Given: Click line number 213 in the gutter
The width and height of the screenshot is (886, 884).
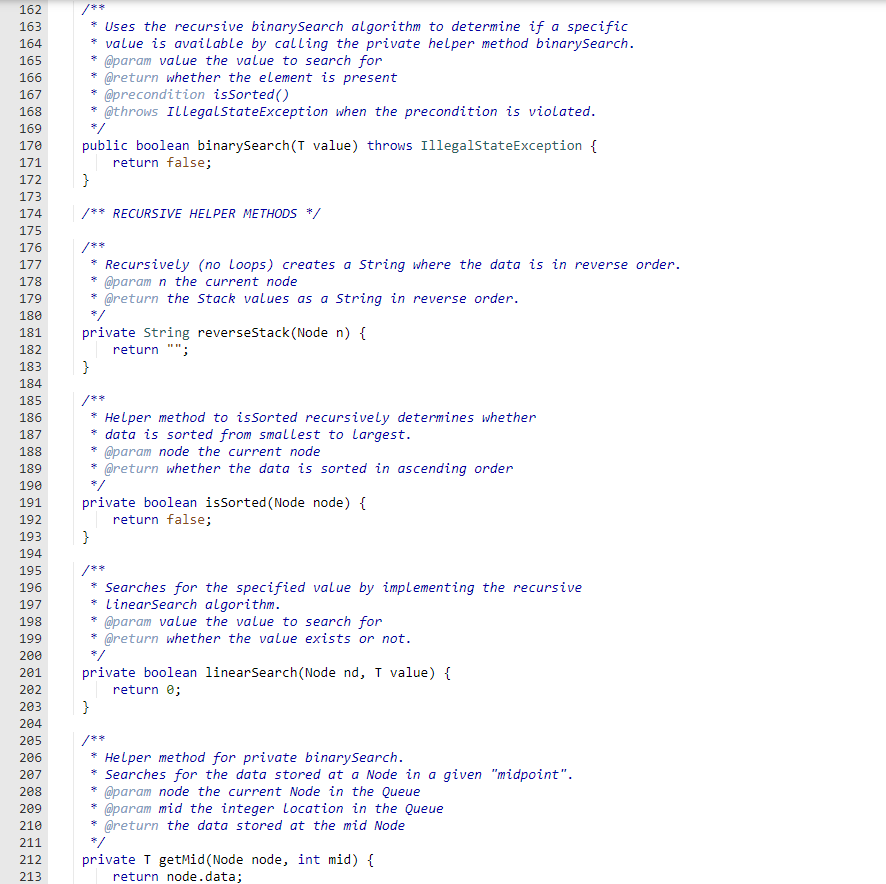Looking at the screenshot, I should coord(29,876).
